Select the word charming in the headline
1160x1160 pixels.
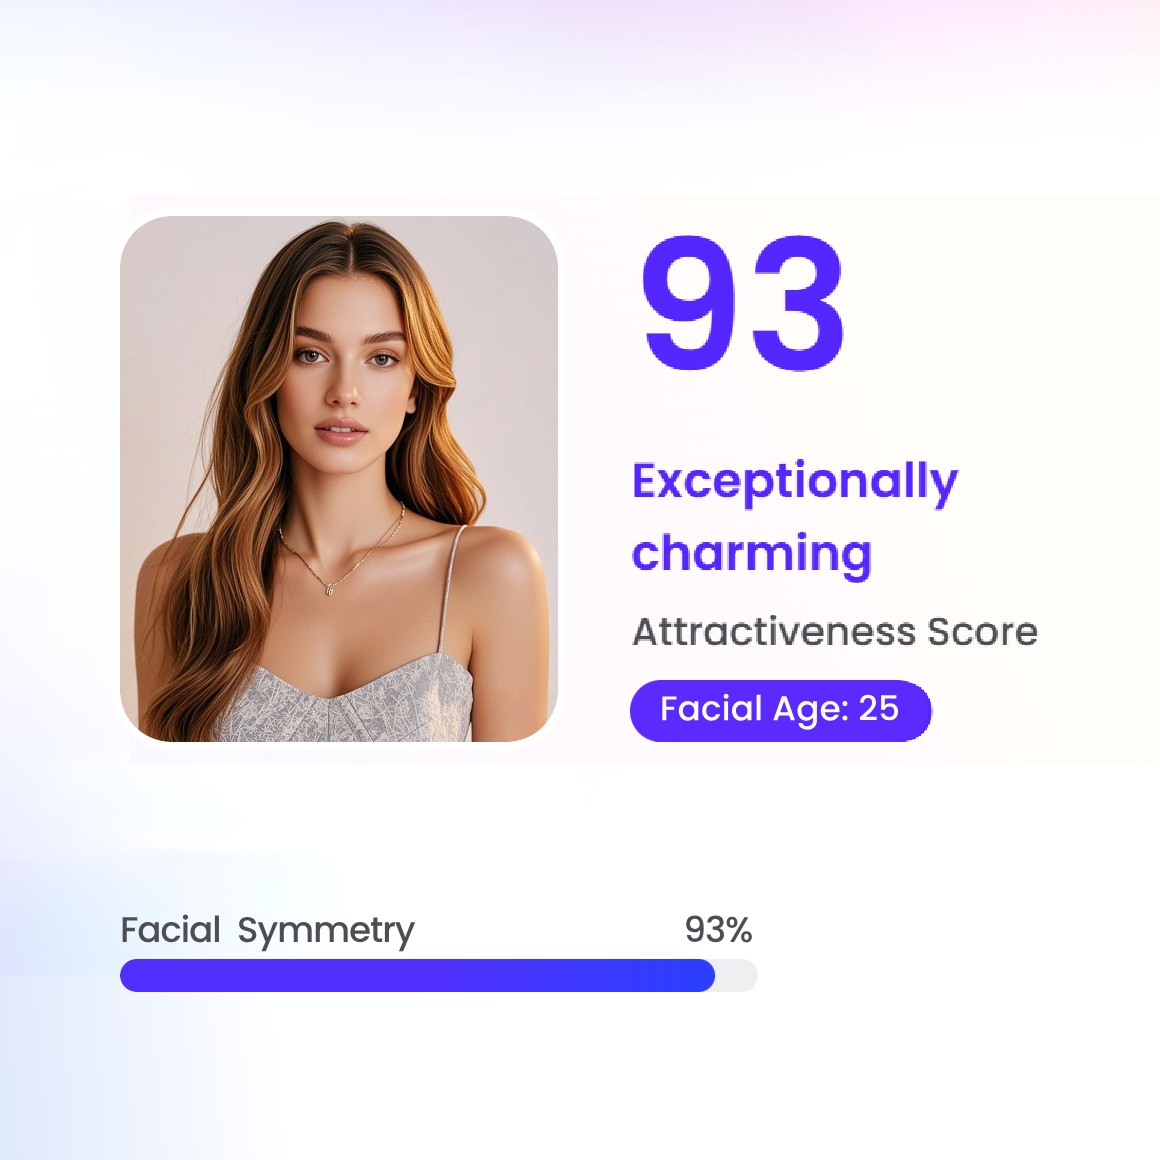point(752,552)
